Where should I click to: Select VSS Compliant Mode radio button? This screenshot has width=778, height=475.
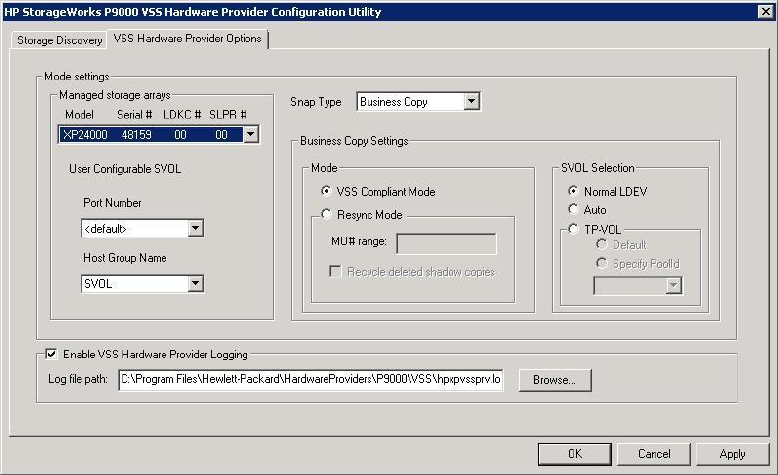[x=327, y=191]
